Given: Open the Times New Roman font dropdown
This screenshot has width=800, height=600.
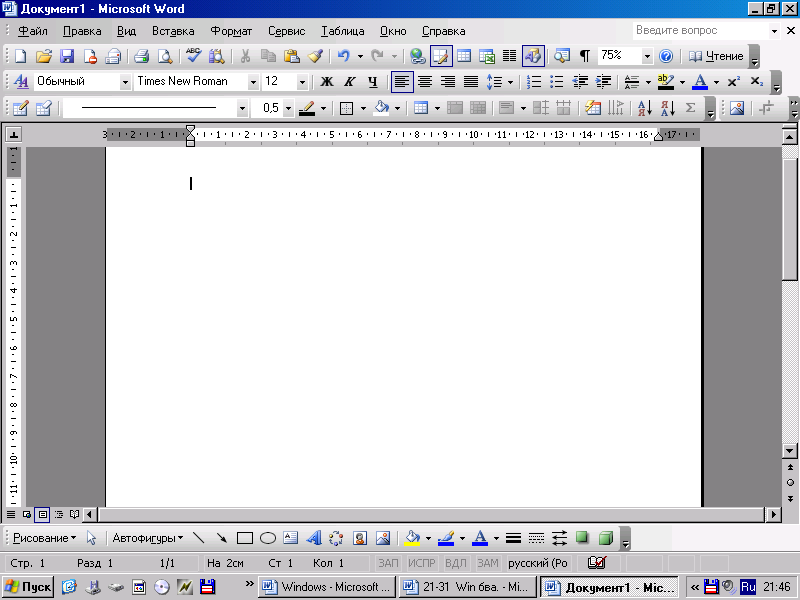Looking at the screenshot, I should point(253,82).
